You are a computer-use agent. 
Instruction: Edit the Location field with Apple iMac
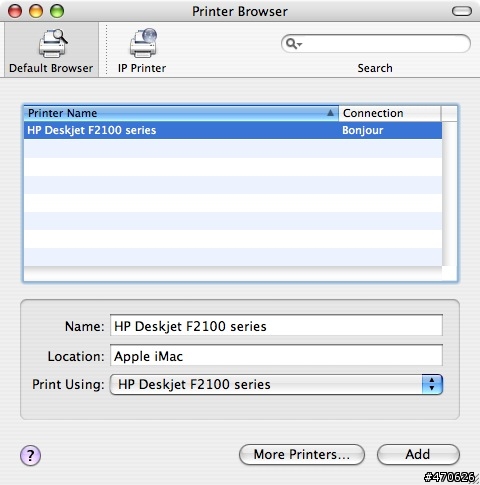(x=276, y=355)
